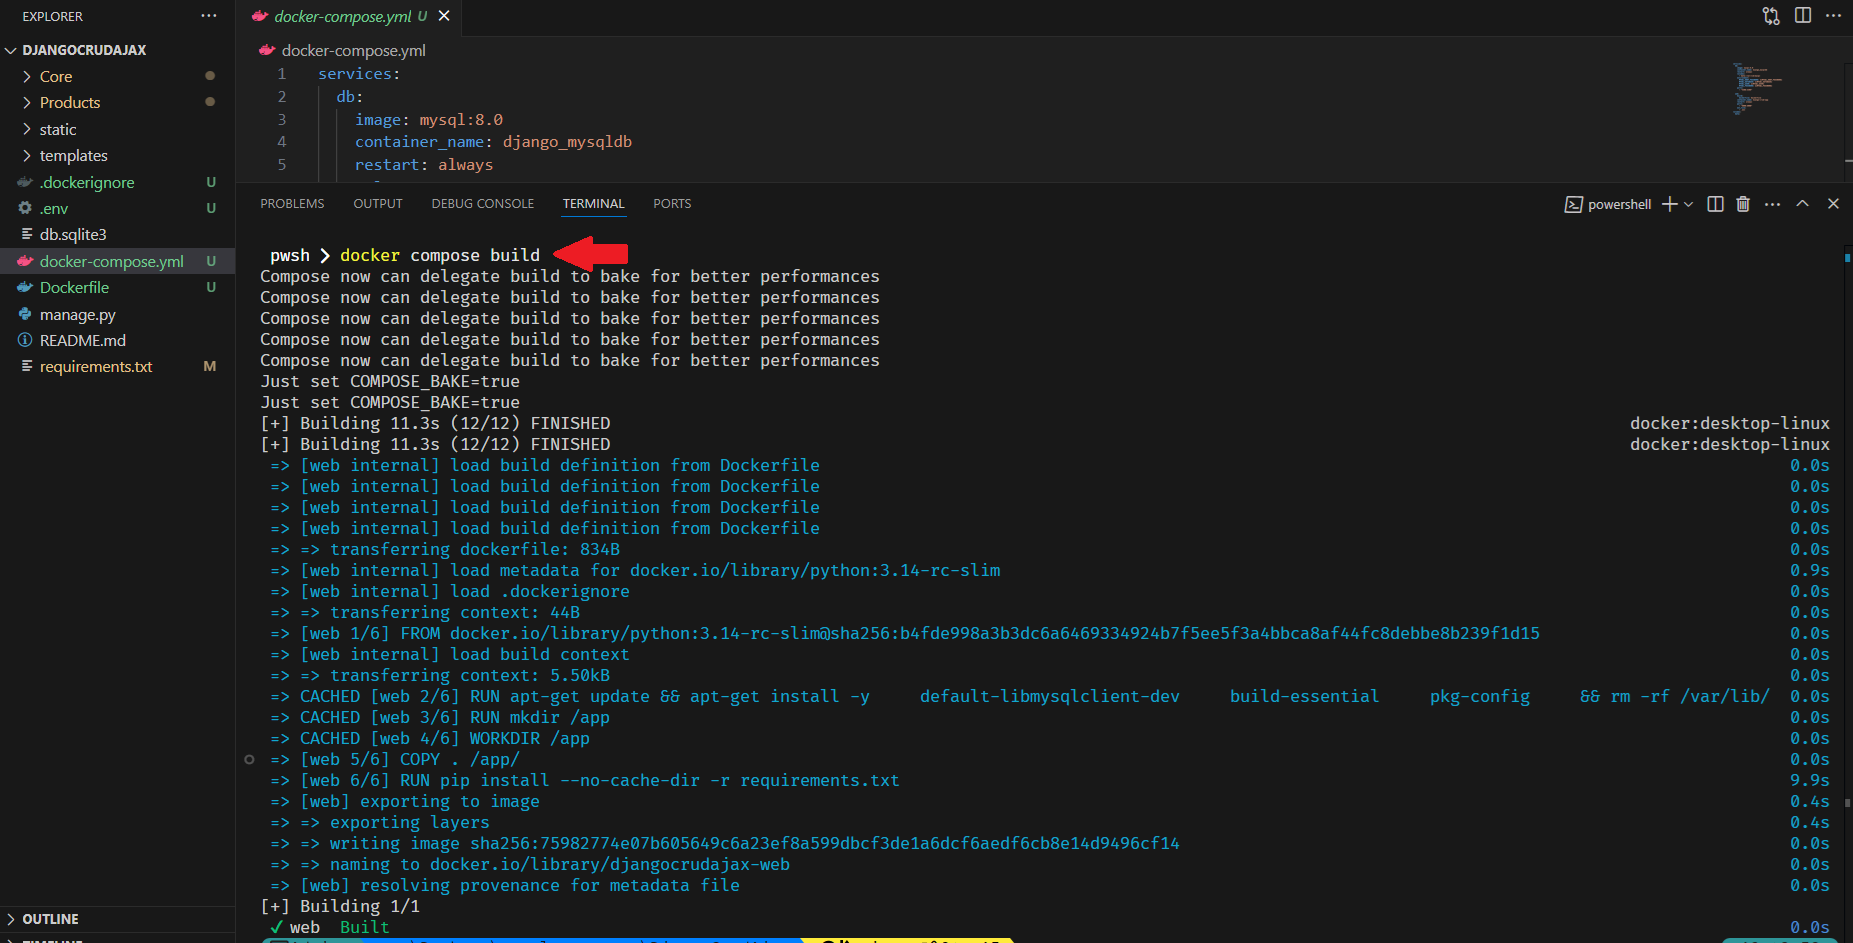Open editor more actions ellipsis
Screen dimensions: 1853x943
tap(1833, 16)
